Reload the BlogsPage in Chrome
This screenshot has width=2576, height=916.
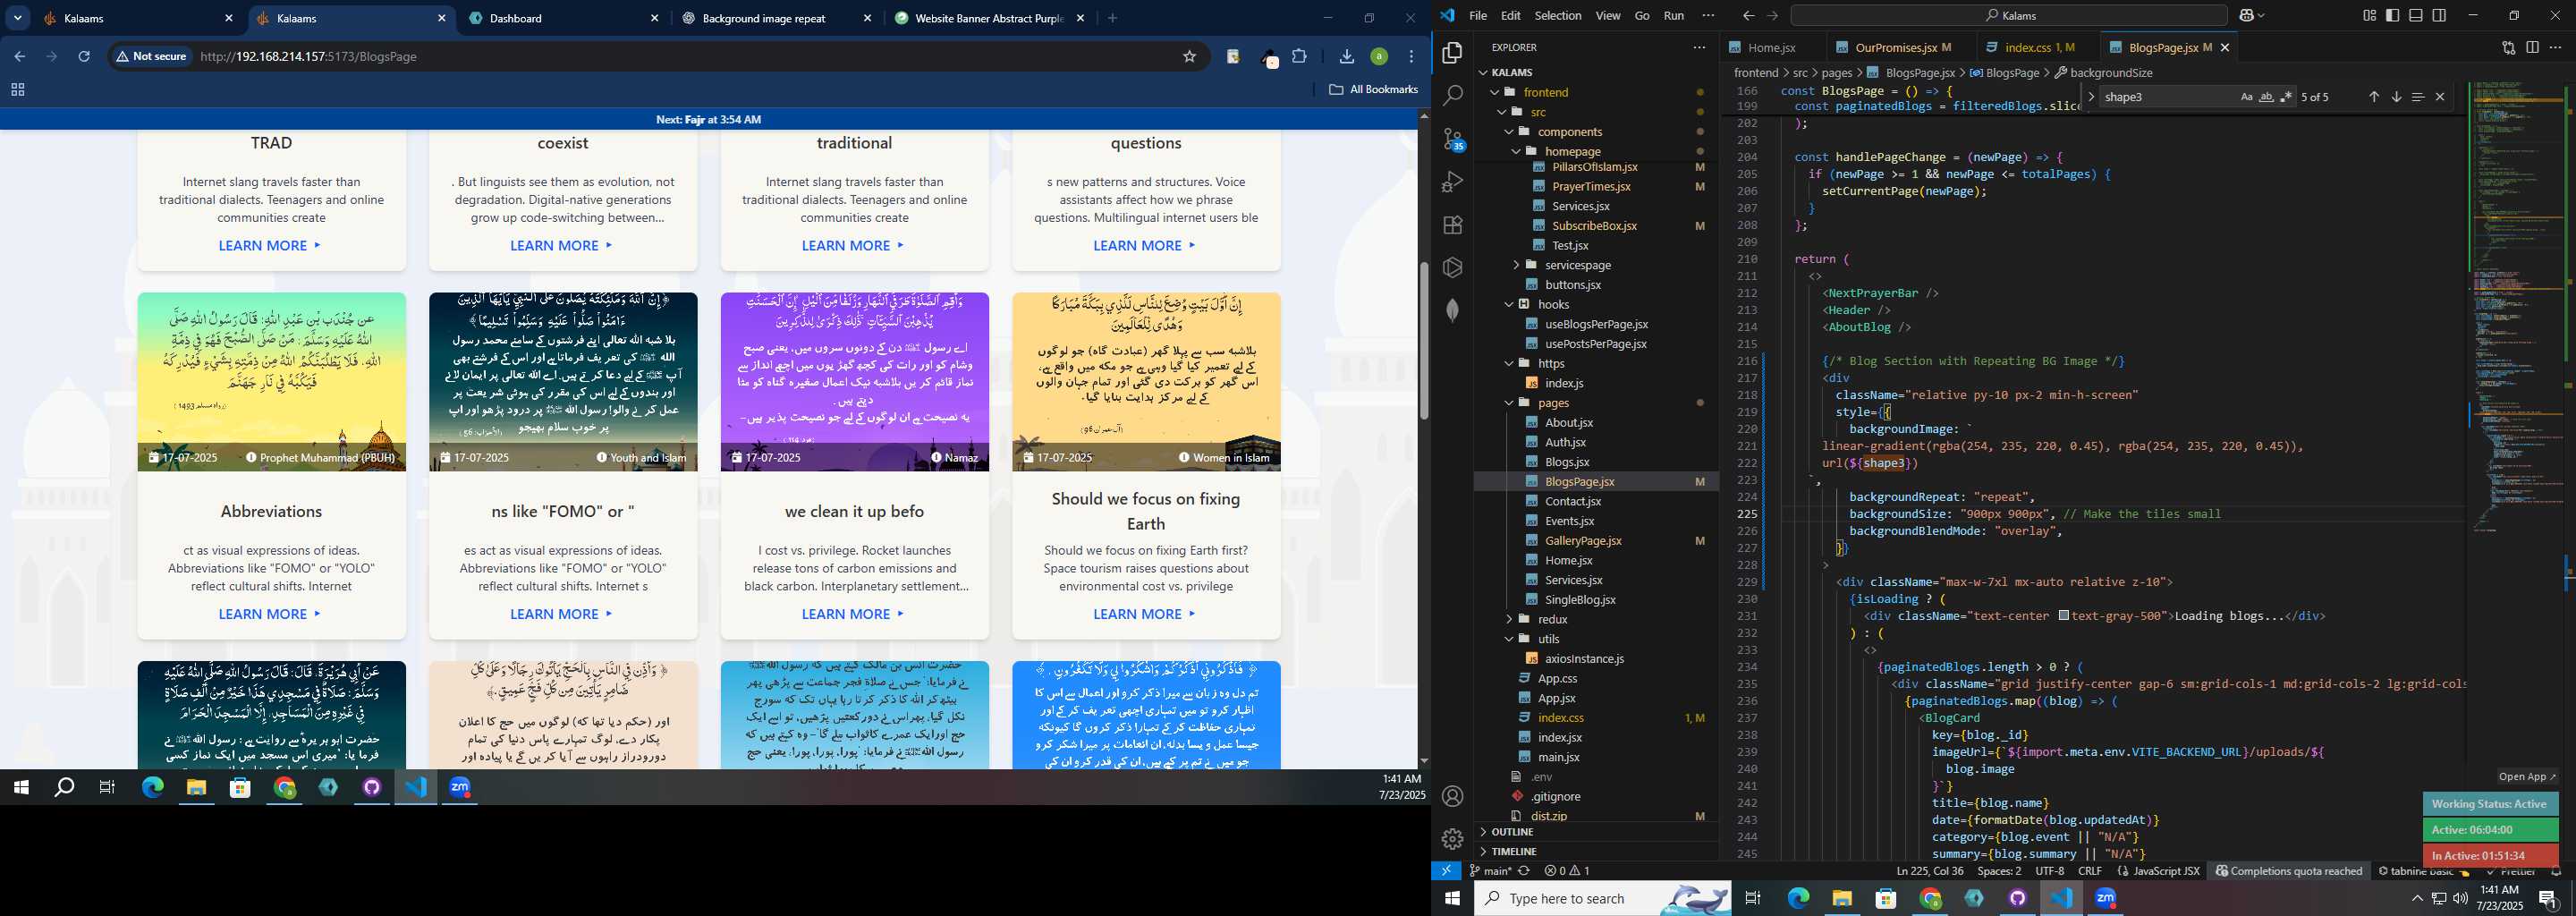[84, 57]
